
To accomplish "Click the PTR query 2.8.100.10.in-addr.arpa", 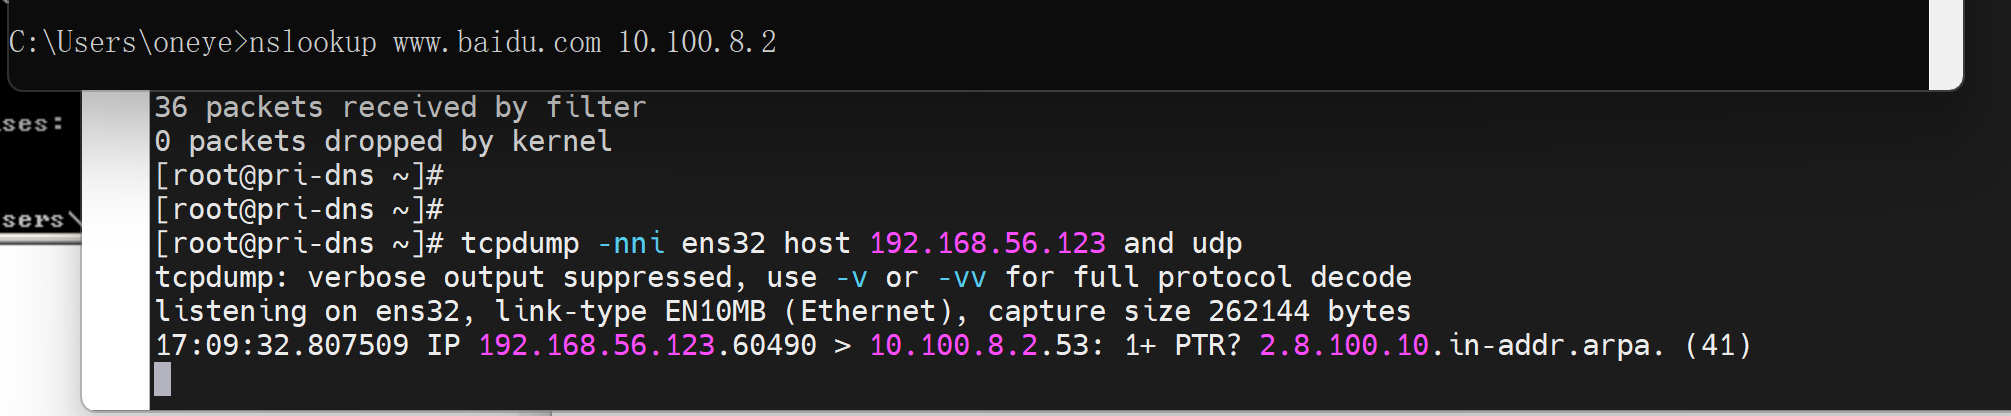I will pos(1460,346).
